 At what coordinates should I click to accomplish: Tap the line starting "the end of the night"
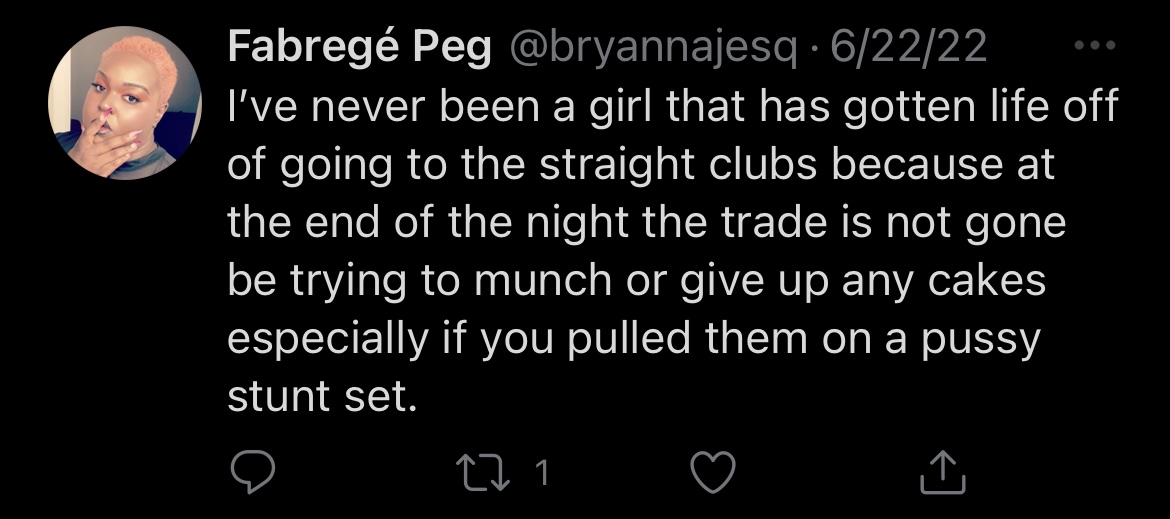pos(646,223)
